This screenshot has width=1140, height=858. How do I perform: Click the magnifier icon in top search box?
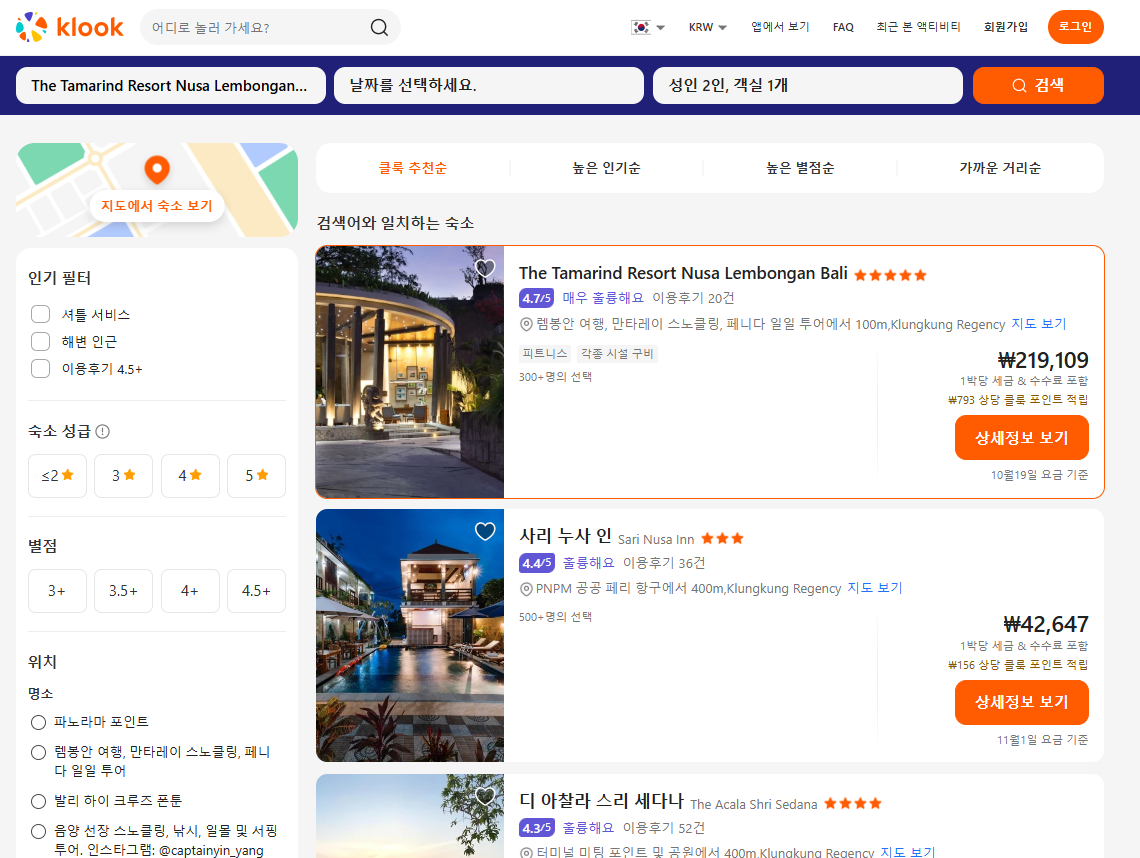point(379,28)
